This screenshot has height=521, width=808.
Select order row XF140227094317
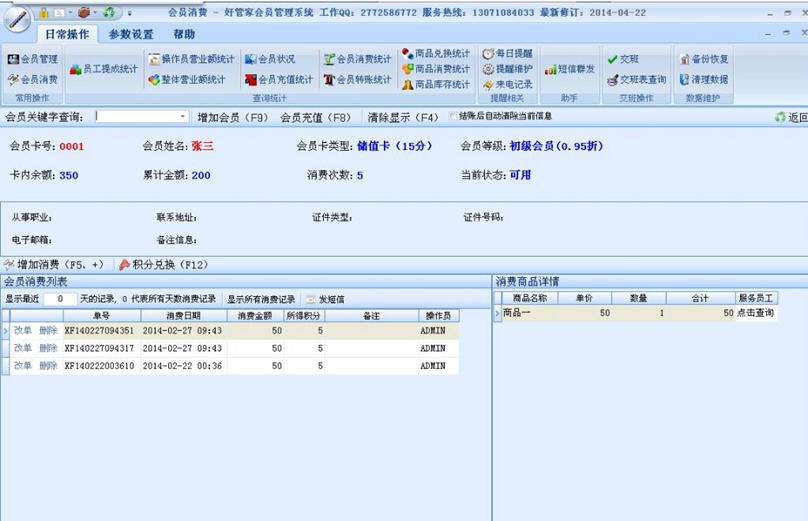point(230,348)
